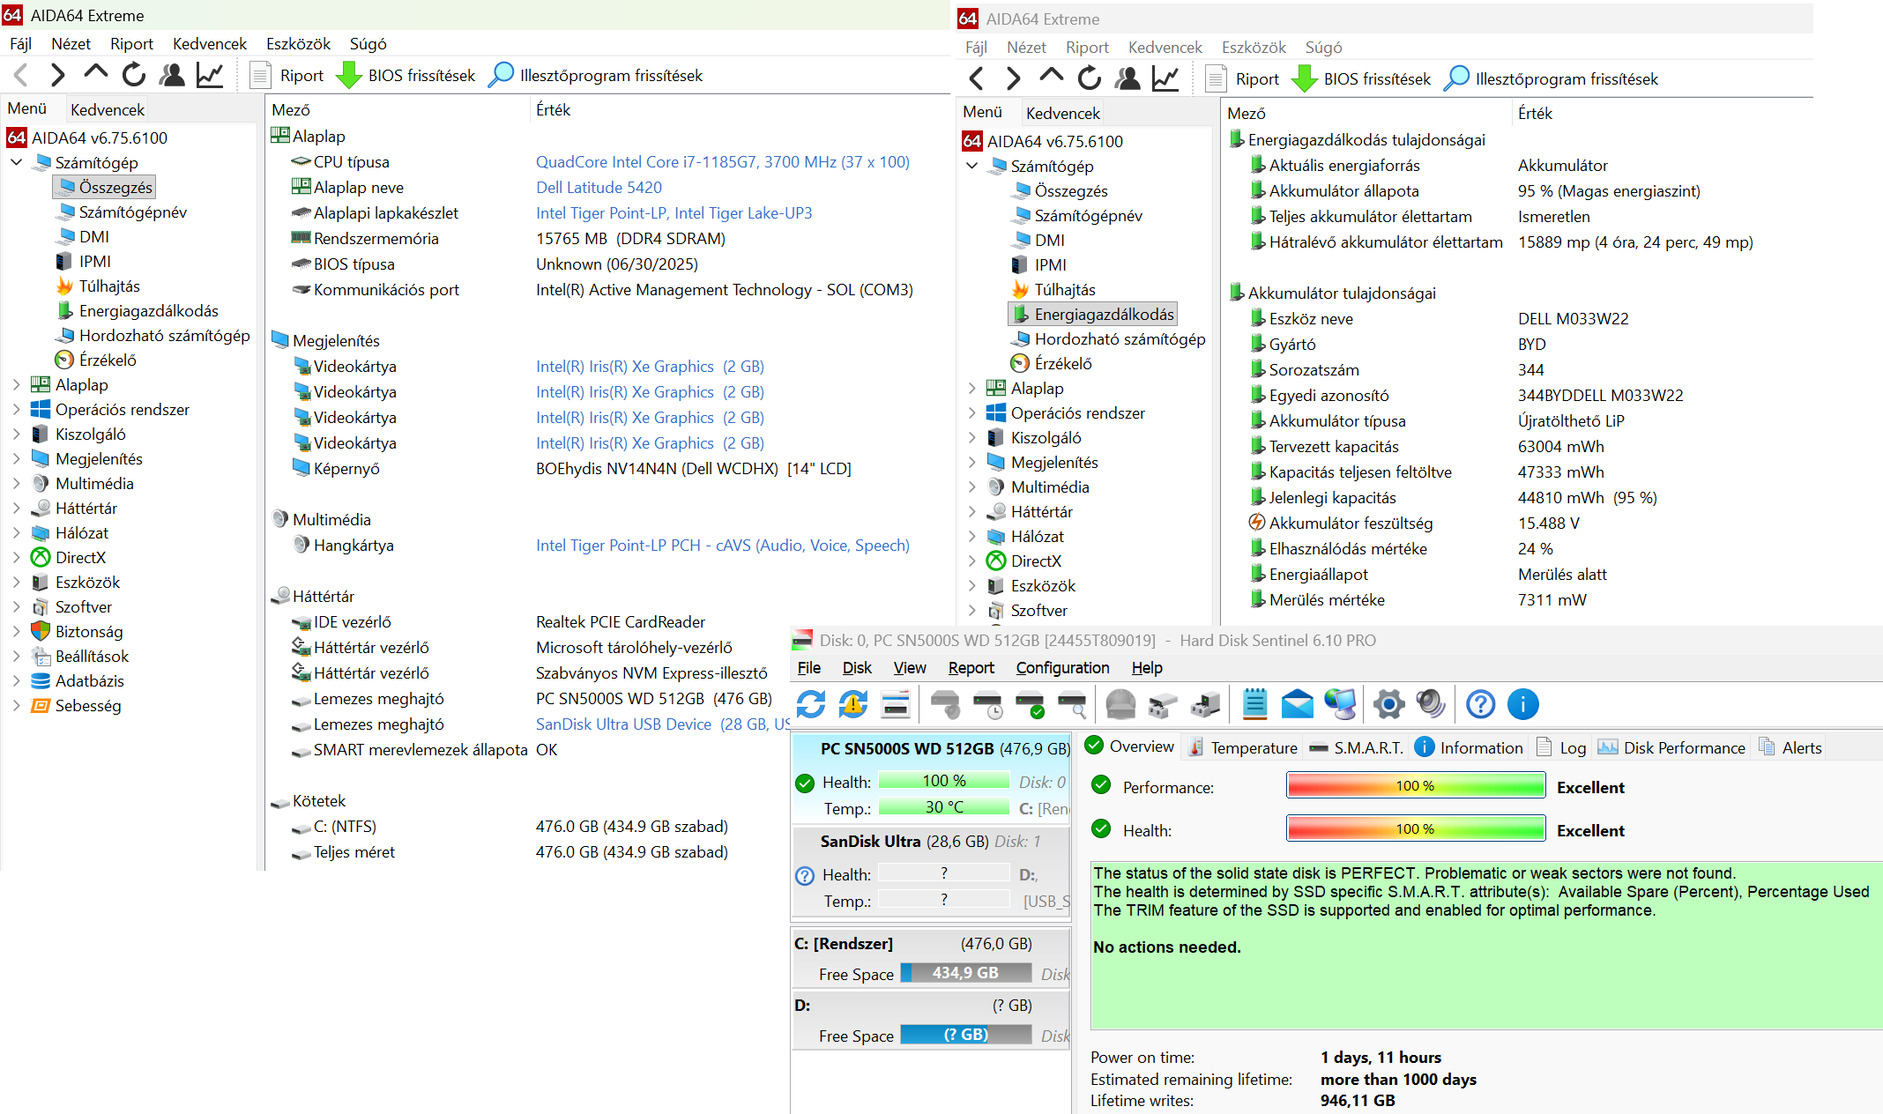This screenshot has height=1114, width=1883.
Task: Open the blue notepad icon in Hard Disk Sentinel
Action: [1254, 704]
